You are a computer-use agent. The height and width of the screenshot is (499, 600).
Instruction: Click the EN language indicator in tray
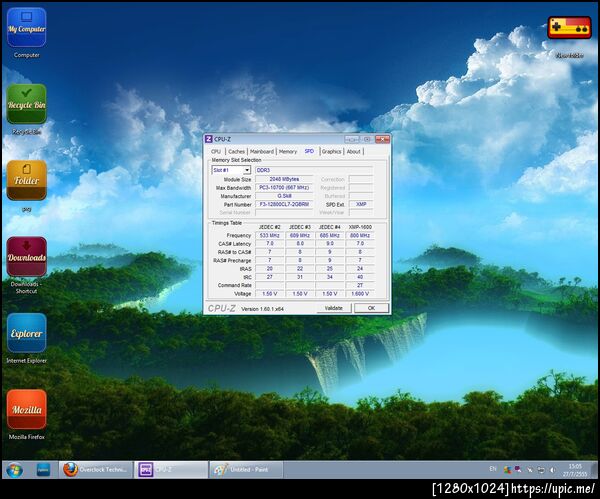point(493,469)
